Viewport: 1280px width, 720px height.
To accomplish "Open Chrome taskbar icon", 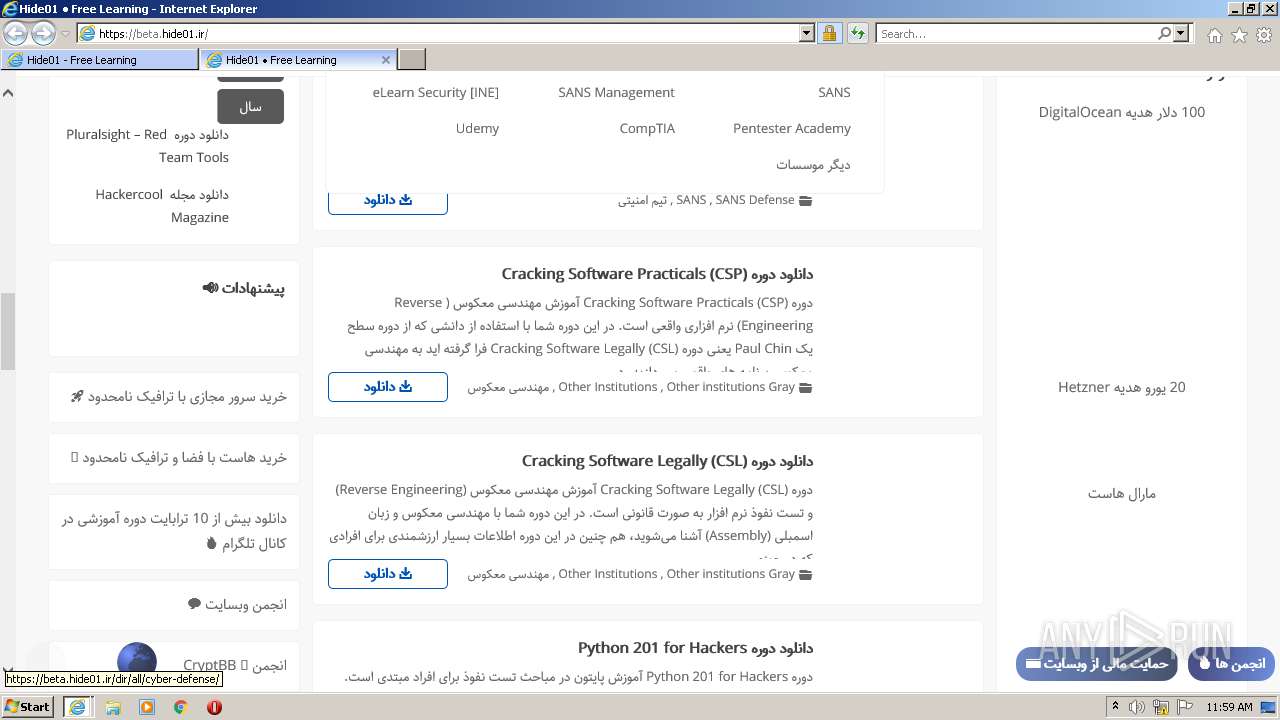I will pyautogui.click(x=181, y=707).
